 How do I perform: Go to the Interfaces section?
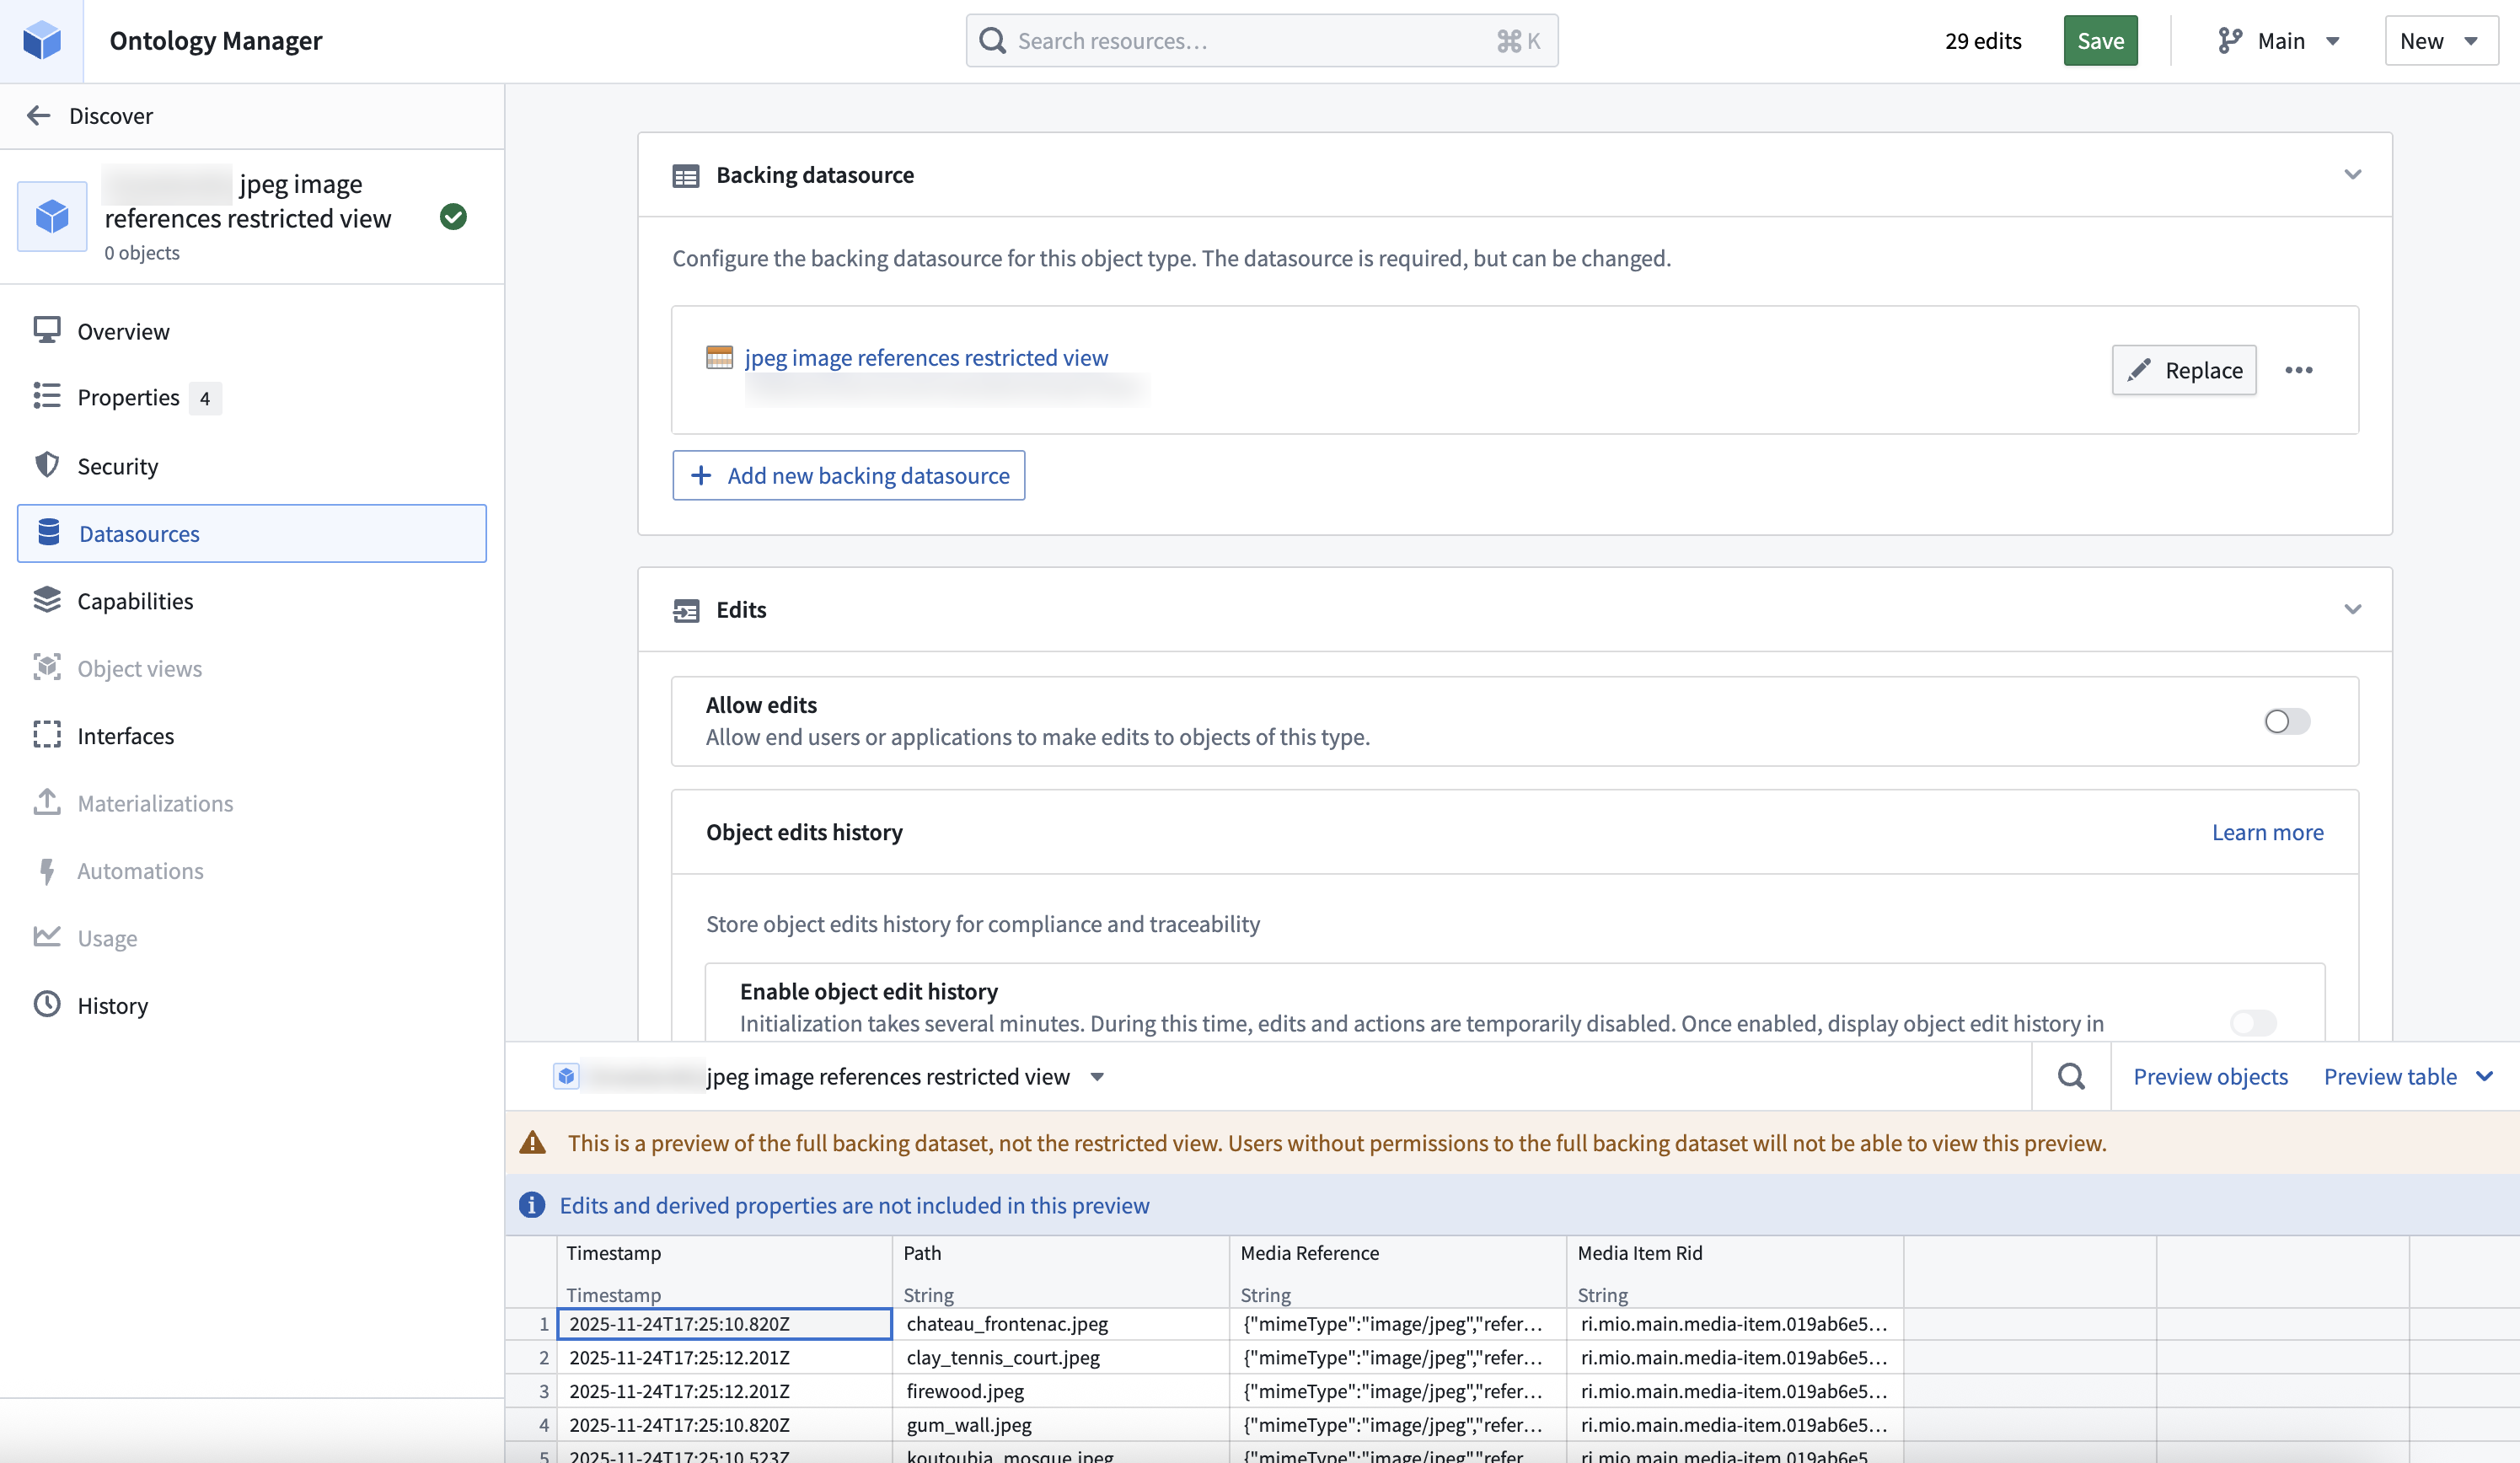(125, 735)
